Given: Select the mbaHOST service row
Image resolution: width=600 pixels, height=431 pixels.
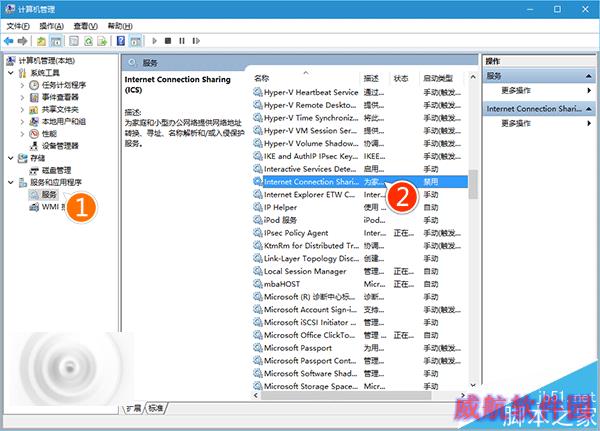Looking at the screenshot, I should pyautogui.click(x=360, y=284).
